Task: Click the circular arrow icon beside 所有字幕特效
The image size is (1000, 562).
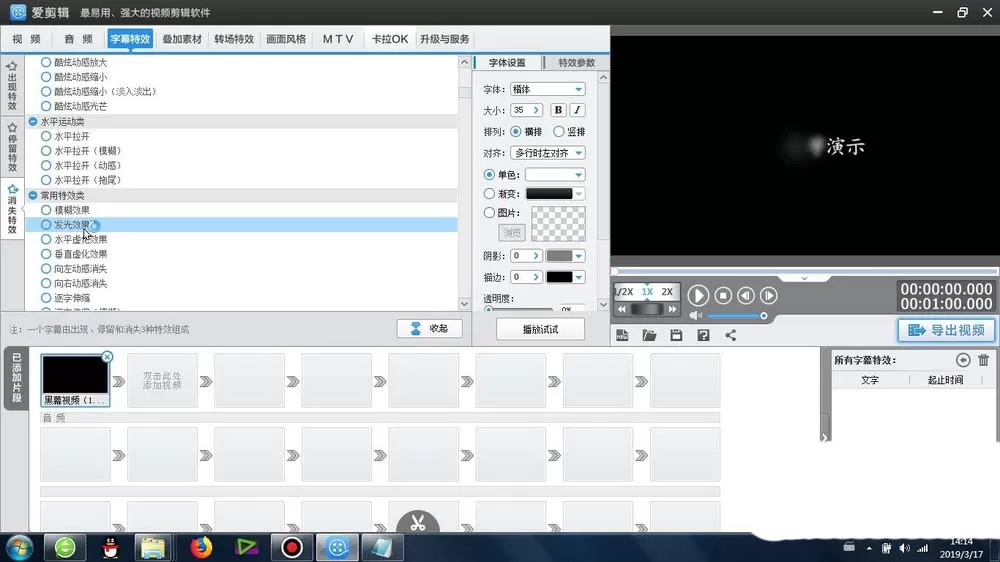Action: tap(963, 360)
